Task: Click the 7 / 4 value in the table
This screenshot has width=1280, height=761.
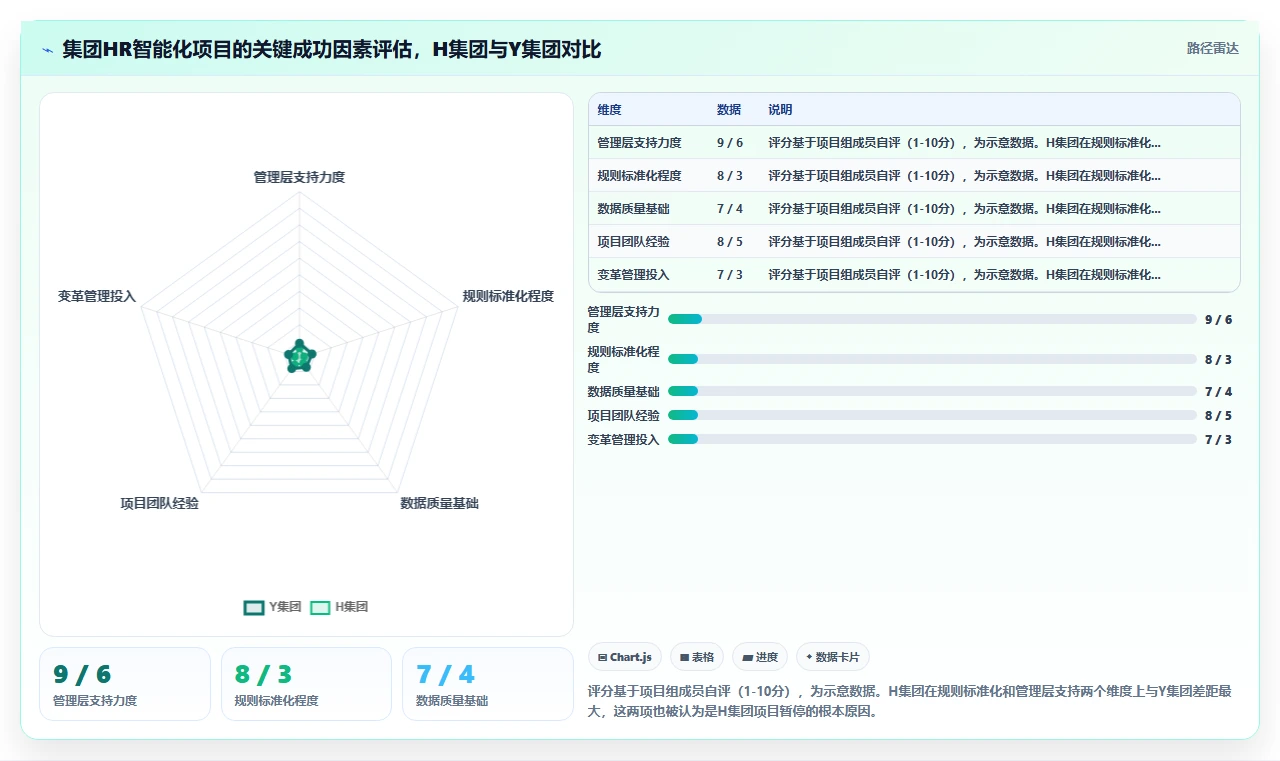Action: click(730, 209)
